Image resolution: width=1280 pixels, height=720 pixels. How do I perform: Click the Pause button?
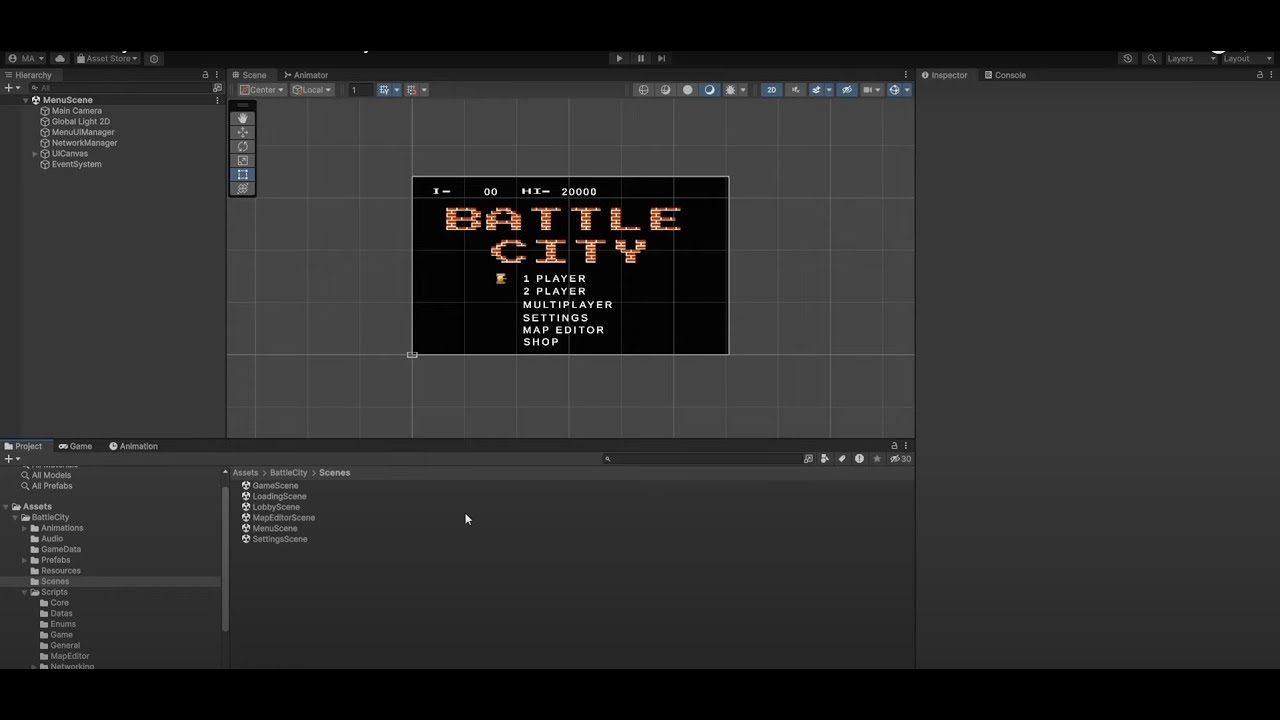640,58
